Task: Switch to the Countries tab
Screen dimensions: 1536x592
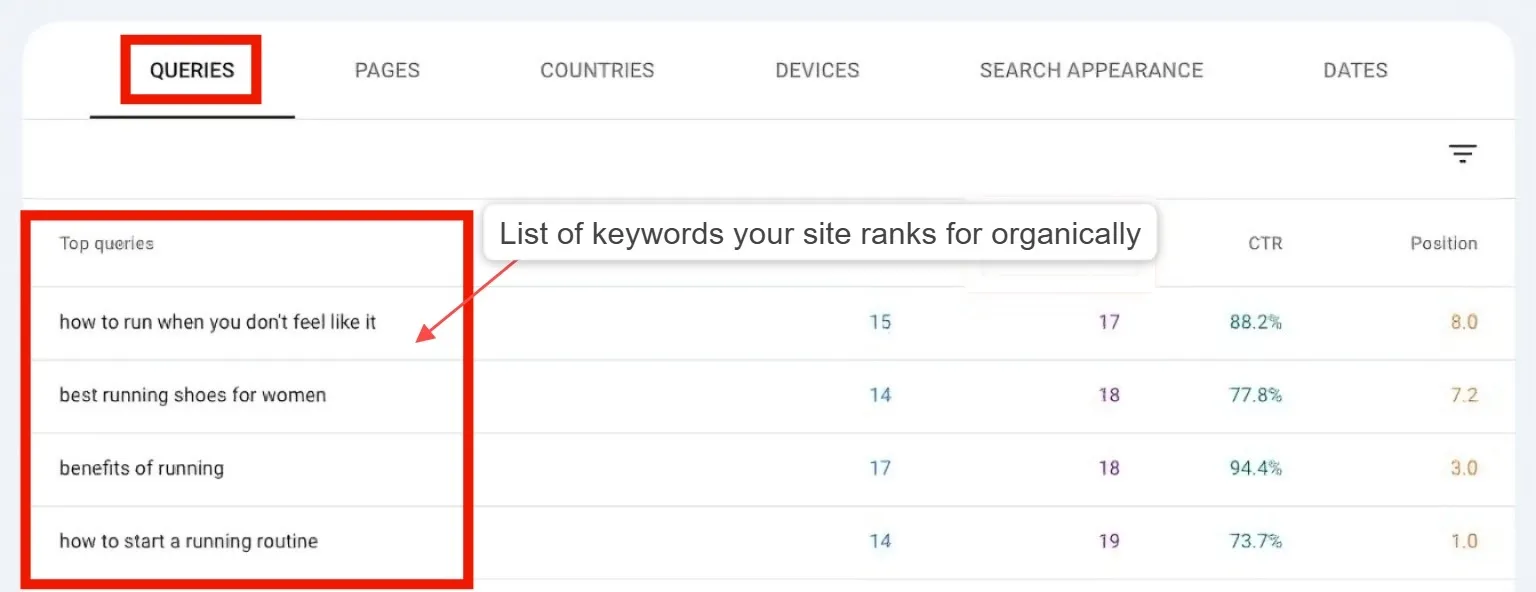Action: pos(597,71)
